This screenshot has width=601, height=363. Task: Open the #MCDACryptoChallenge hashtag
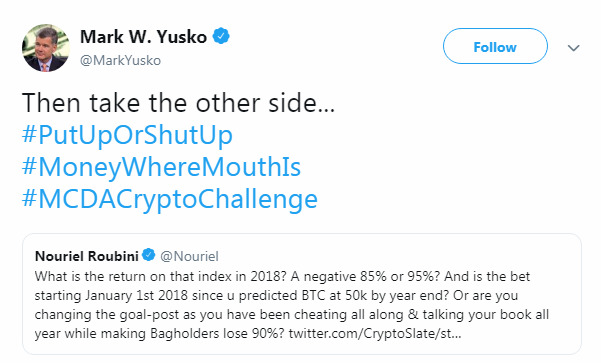tap(170, 200)
